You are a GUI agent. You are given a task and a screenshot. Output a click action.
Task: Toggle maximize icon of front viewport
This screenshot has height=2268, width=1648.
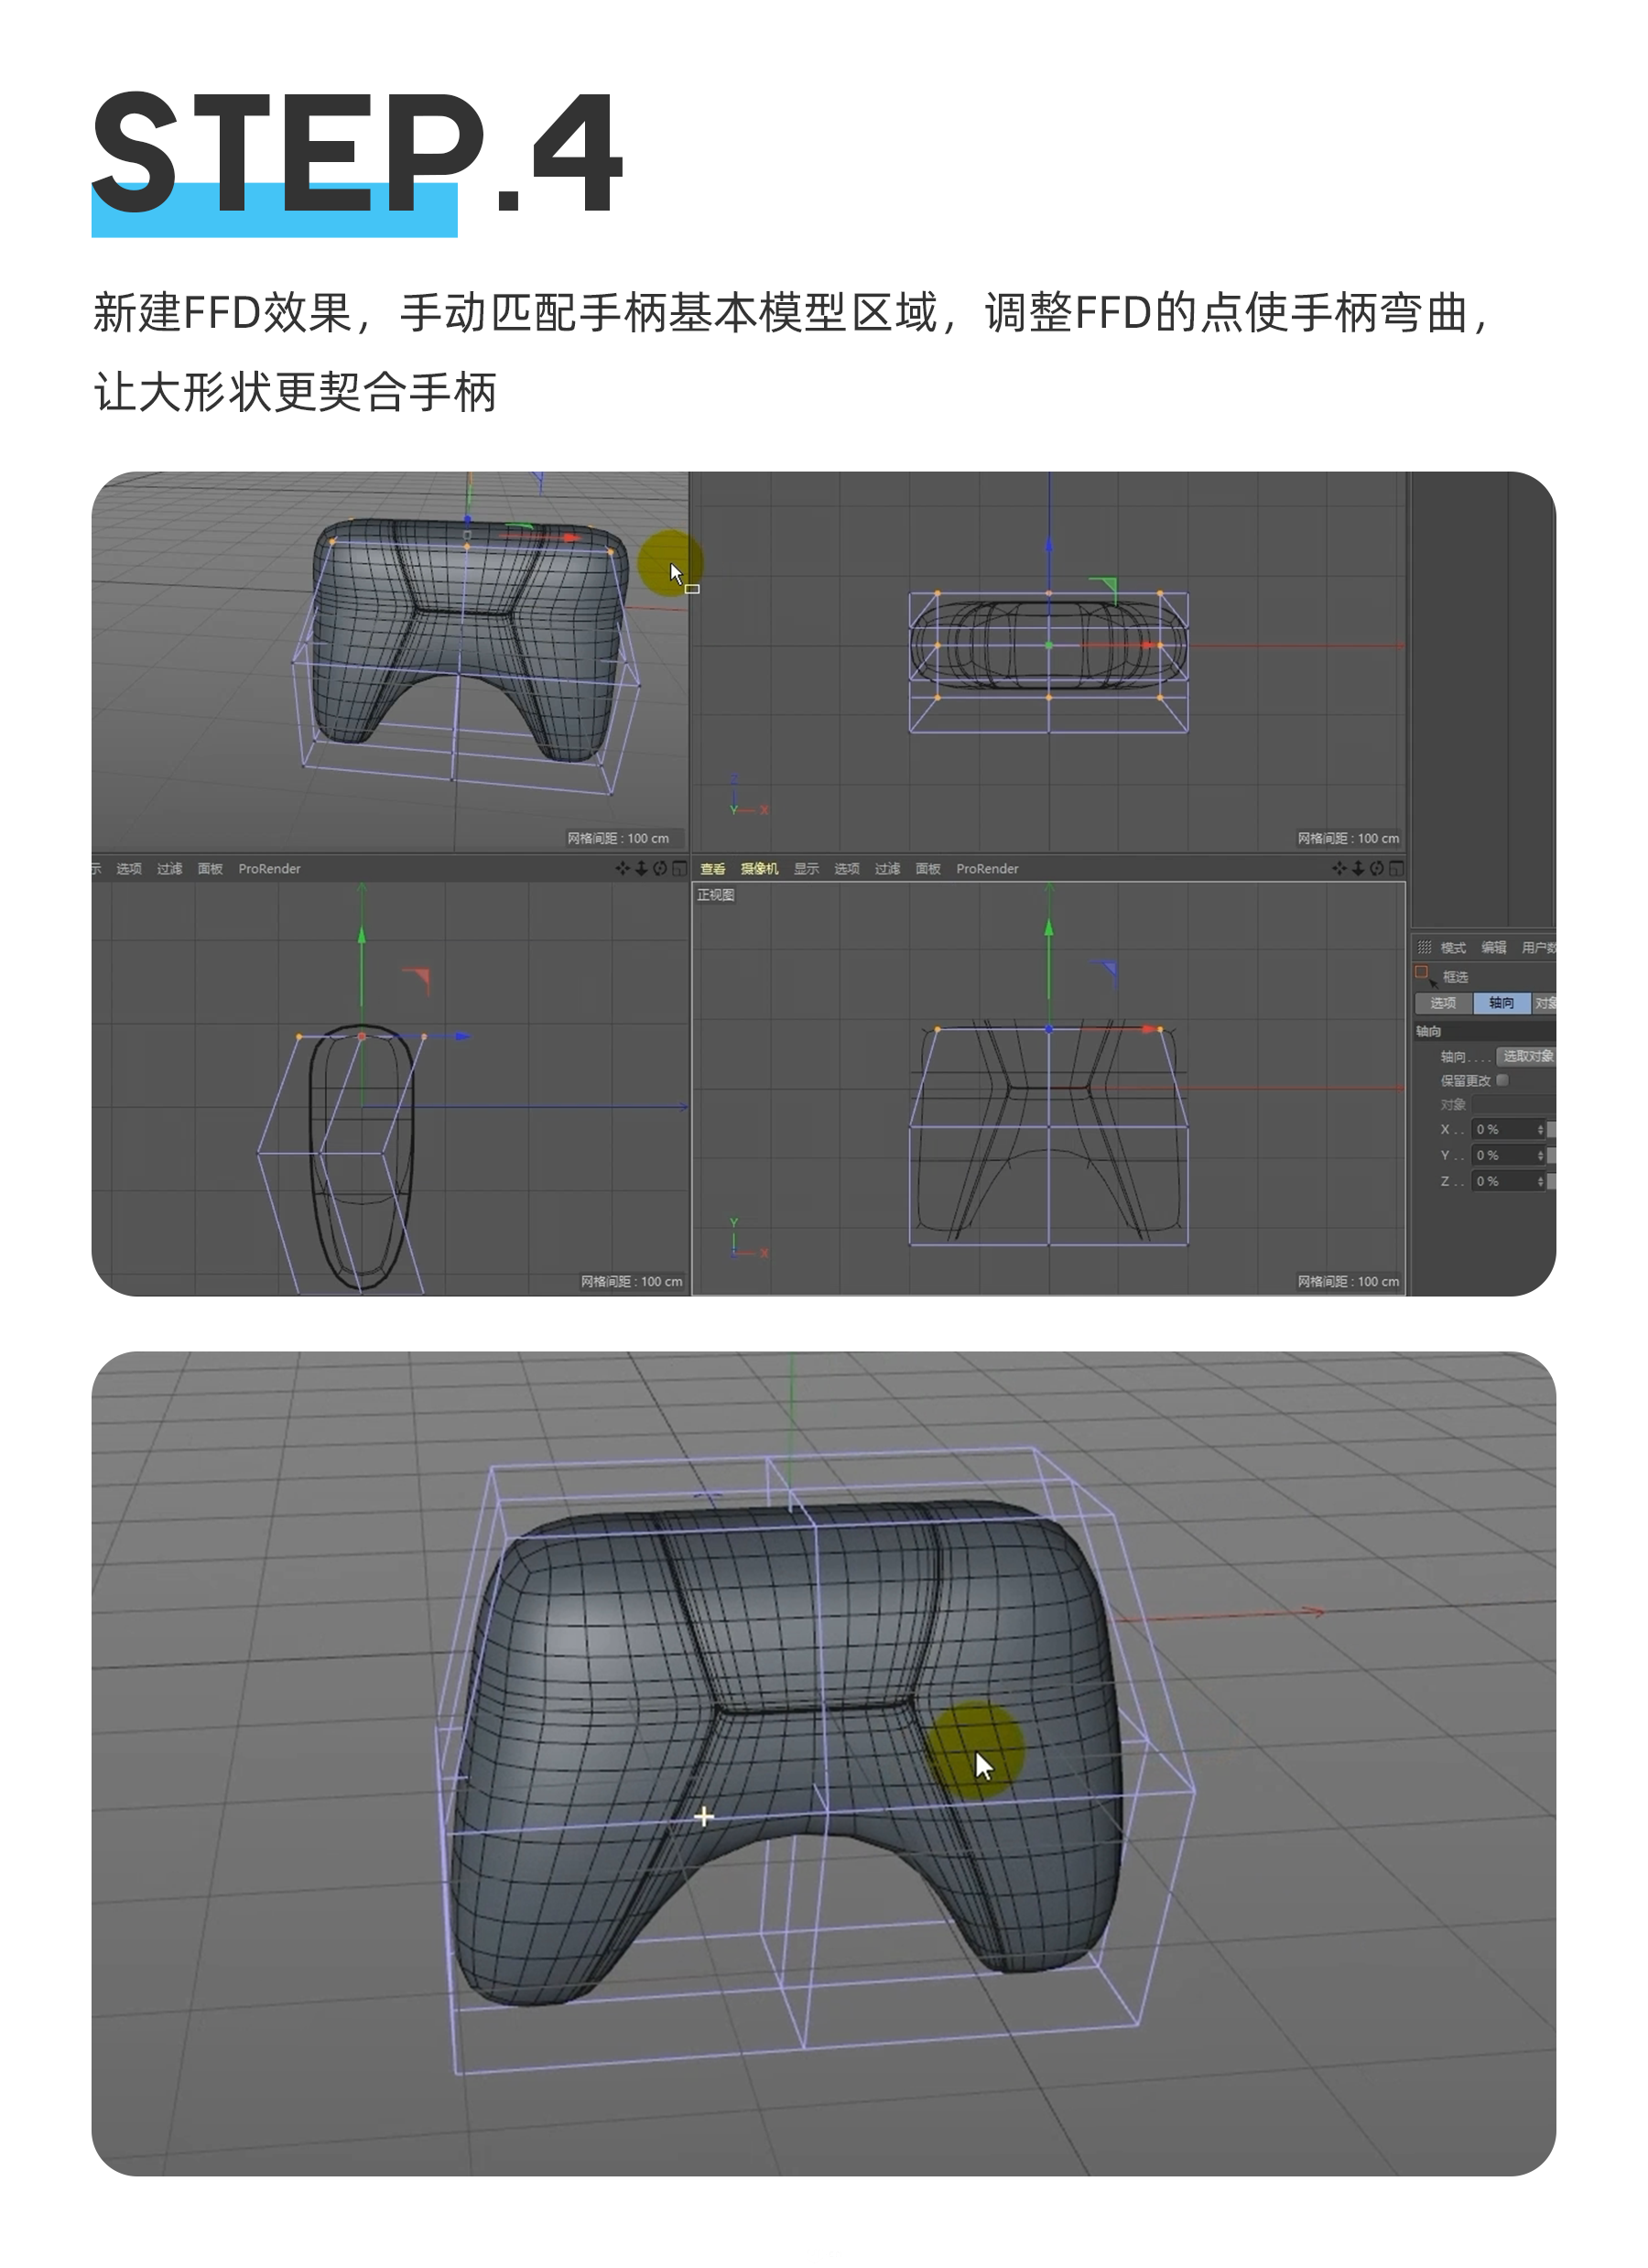1396,868
